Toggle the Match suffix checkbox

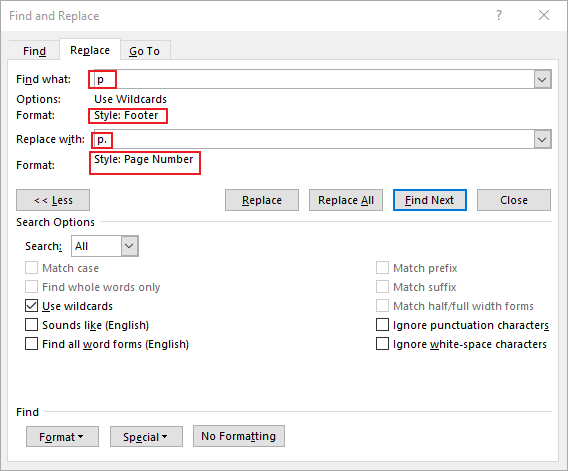pyautogui.click(x=382, y=287)
